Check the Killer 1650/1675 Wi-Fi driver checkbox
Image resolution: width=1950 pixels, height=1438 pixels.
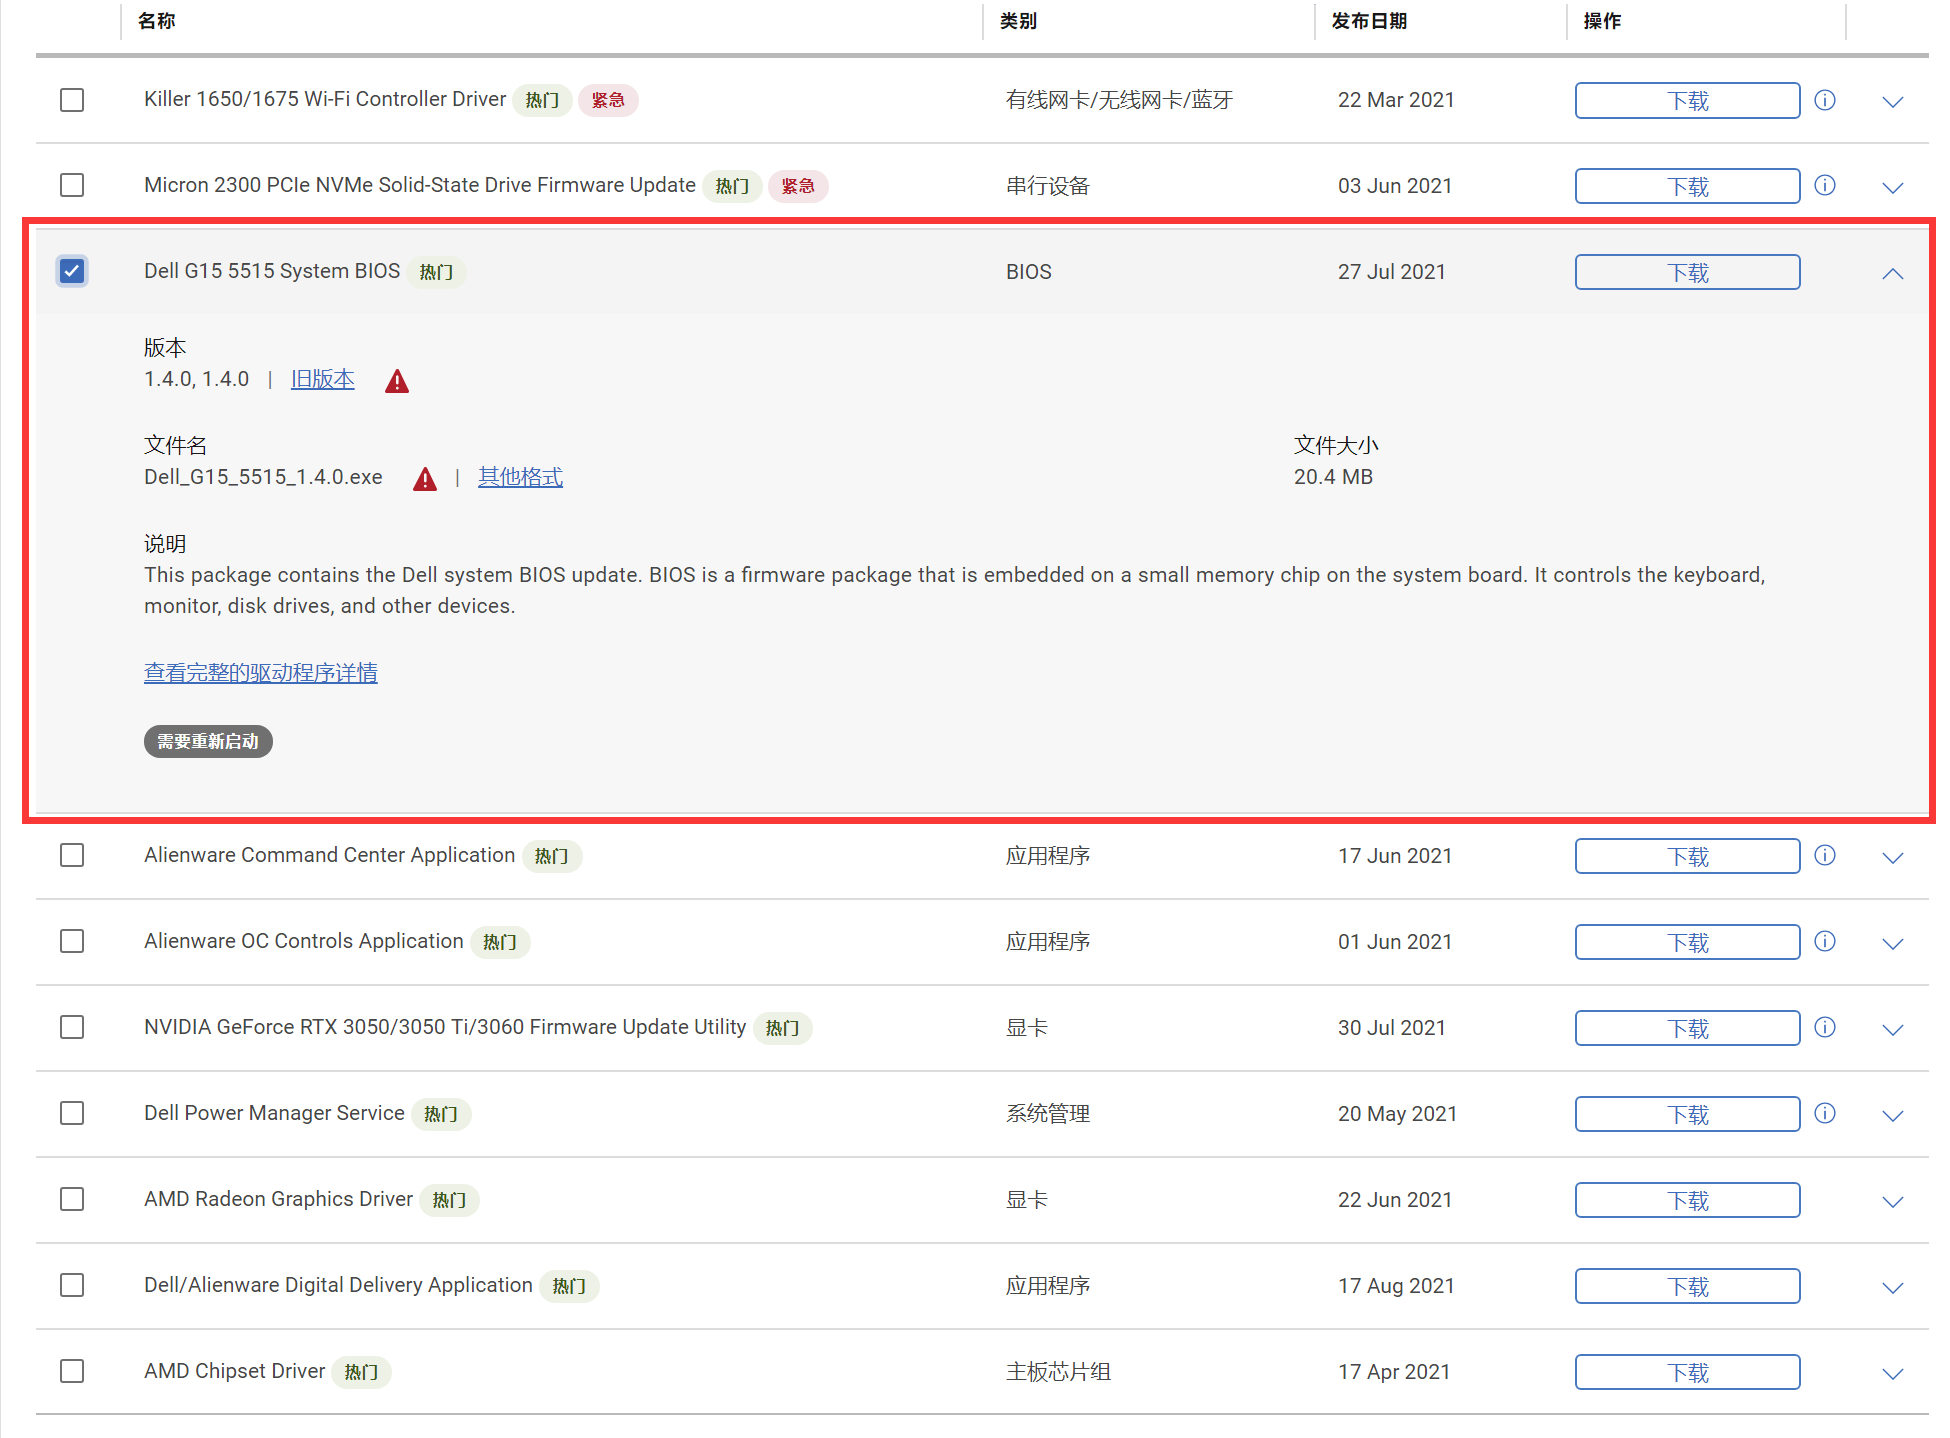click(72, 100)
